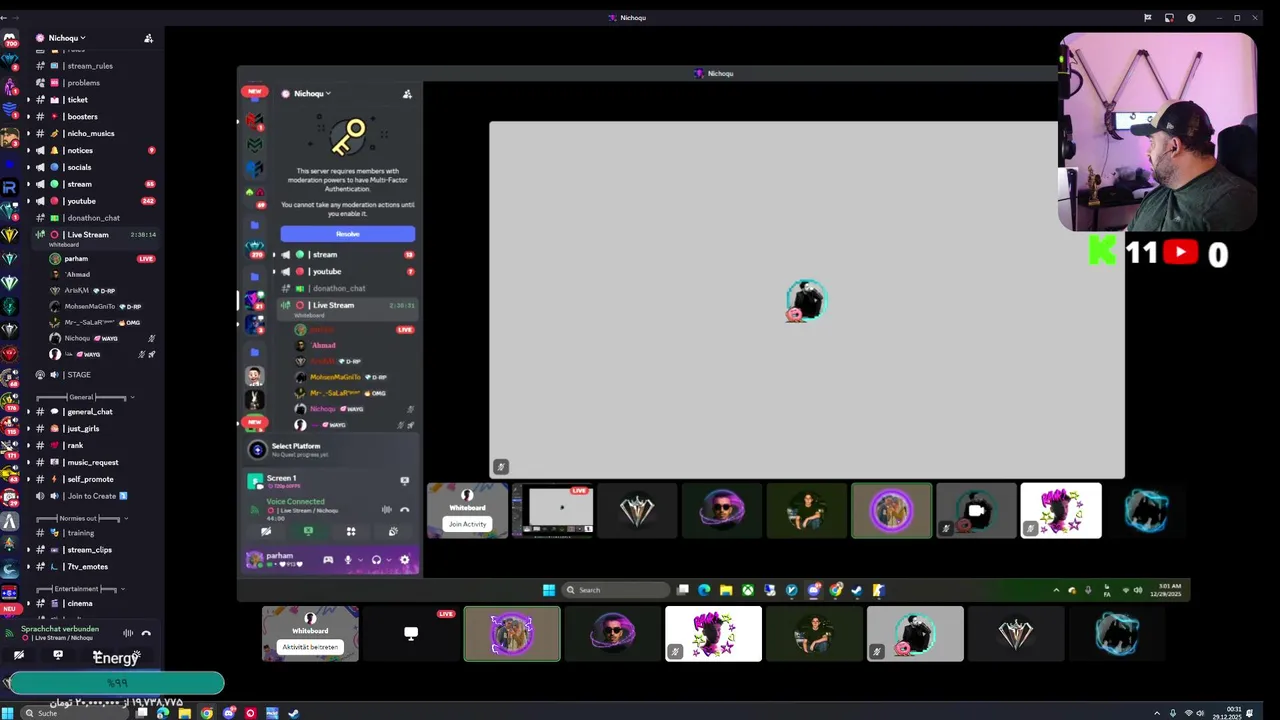Click Join Activity in streamed Whiteboard tile
The width and height of the screenshot is (1280, 720).
[x=467, y=524]
